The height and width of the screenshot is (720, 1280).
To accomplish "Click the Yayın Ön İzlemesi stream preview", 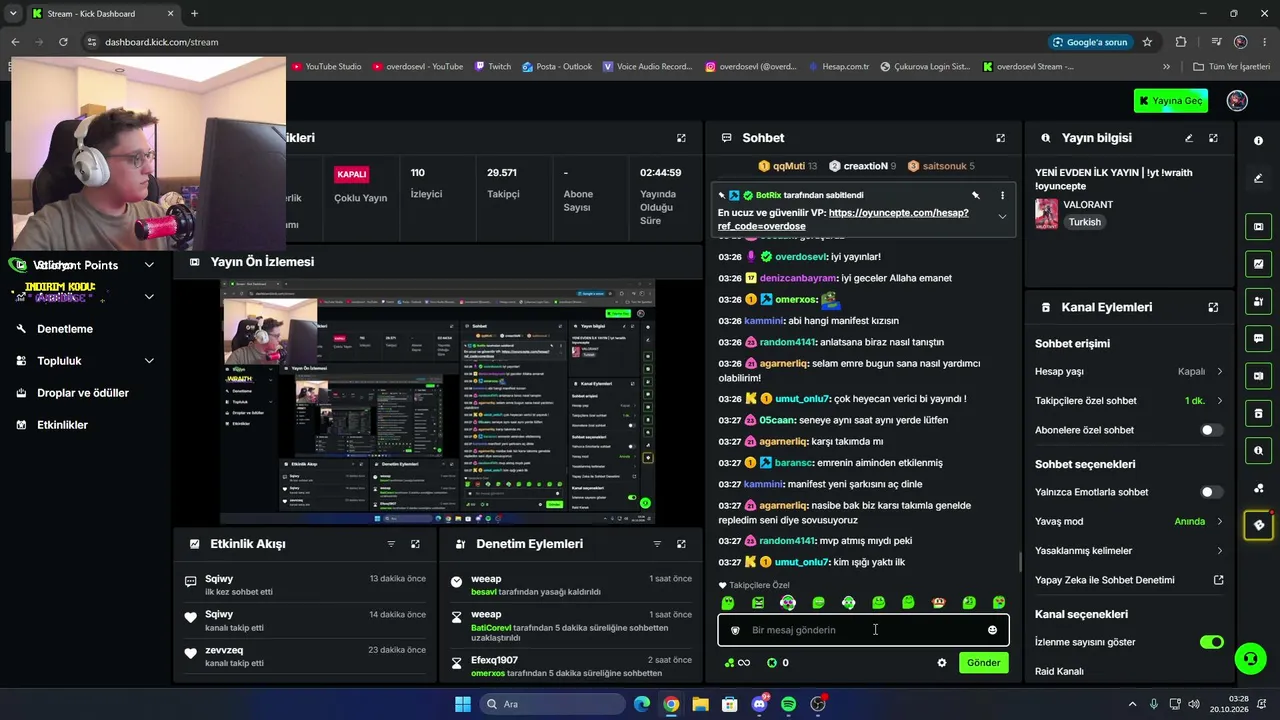I will coord(437,402).
